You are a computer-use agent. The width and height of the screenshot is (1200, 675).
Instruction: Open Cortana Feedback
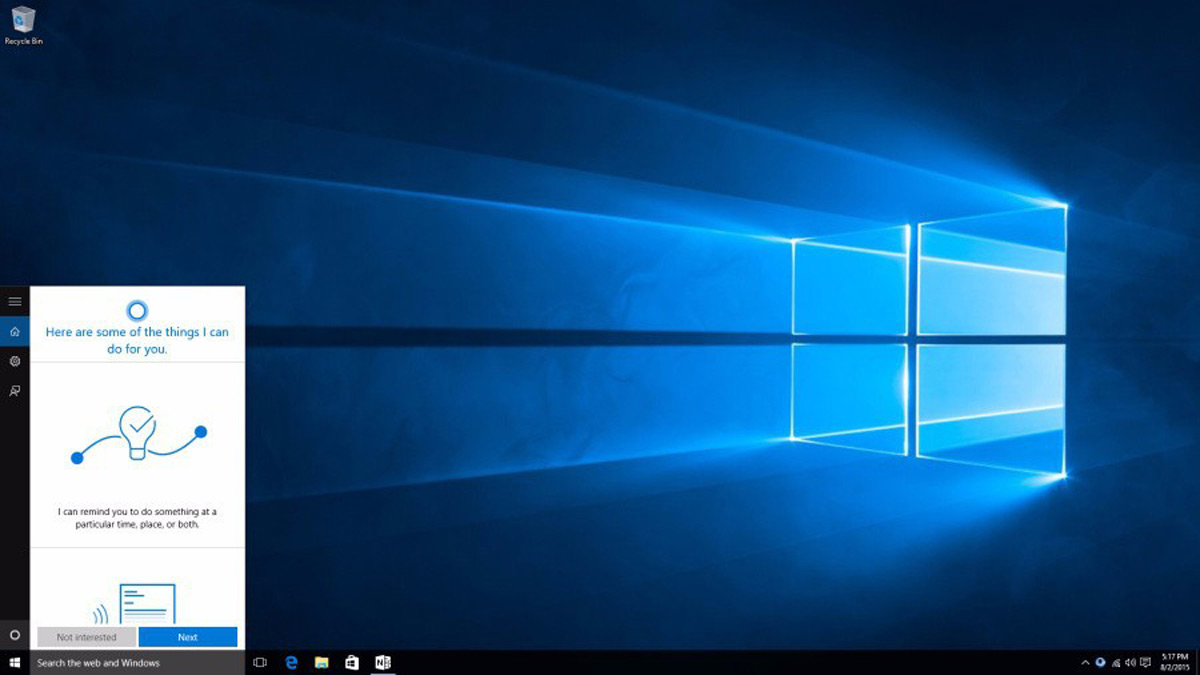(x=15, y=391)
